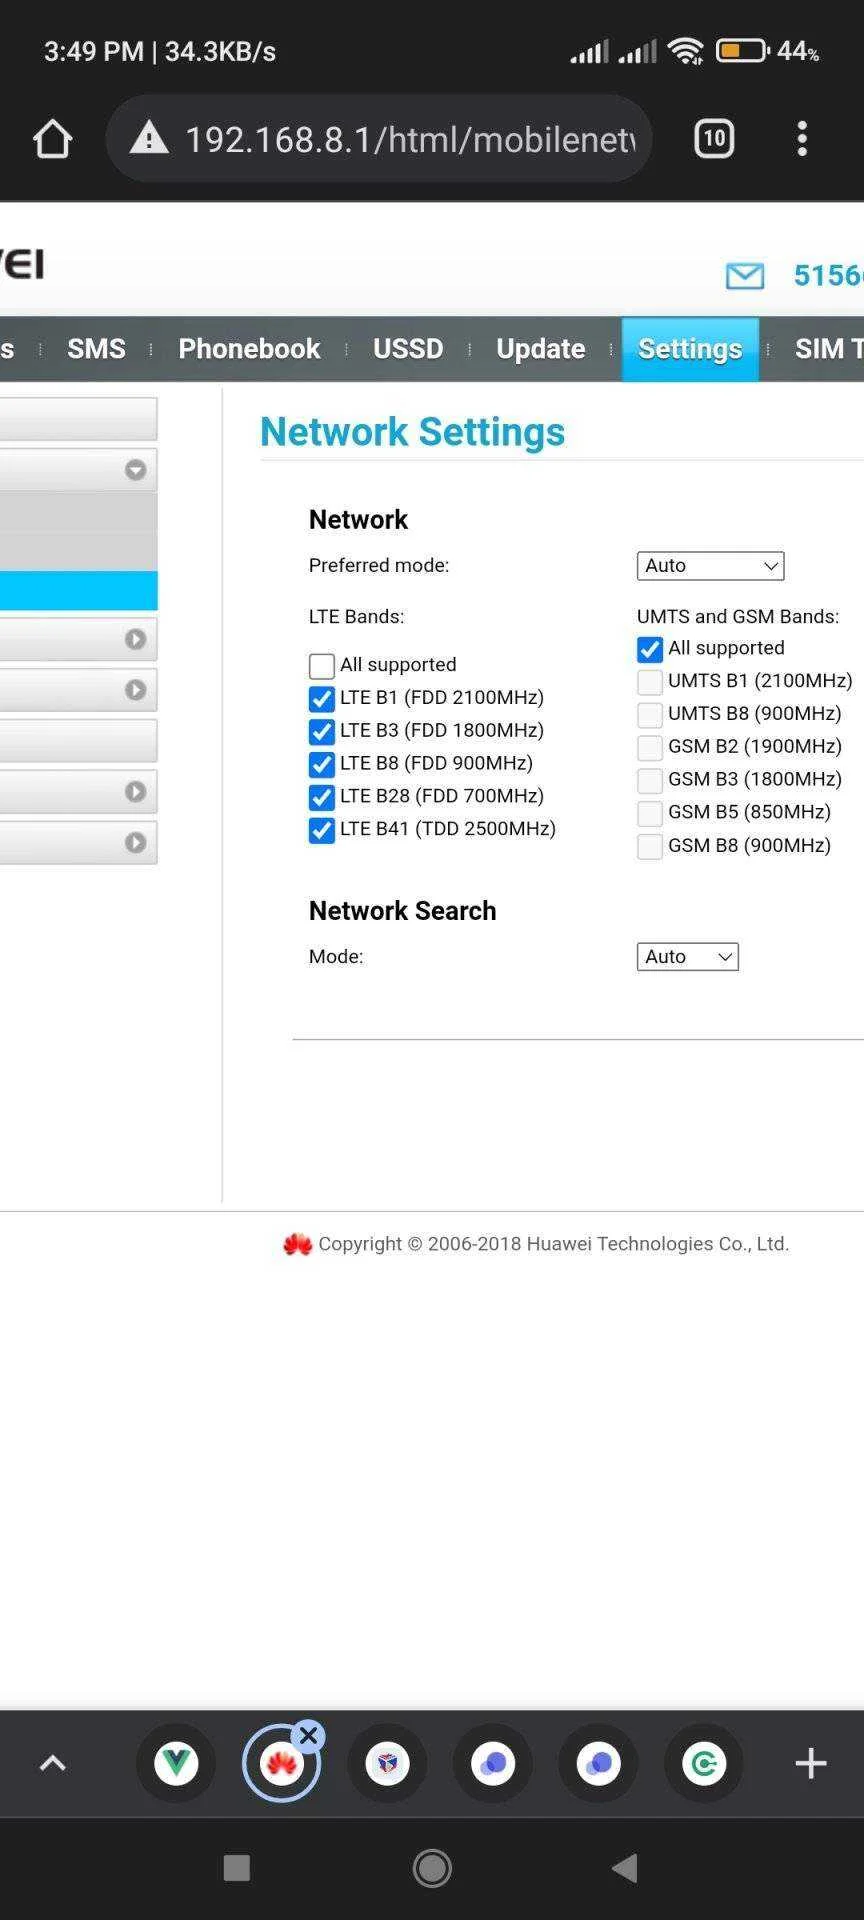864x1920 pixels.
Task: Open the SIM T... tab
Action: pyautogui.click(x=828, y=349)
